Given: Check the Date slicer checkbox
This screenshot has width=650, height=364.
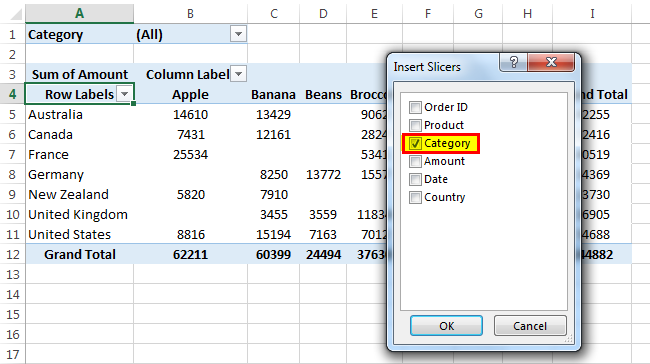Looking at the screenshot, I should [x=415, y=180].
